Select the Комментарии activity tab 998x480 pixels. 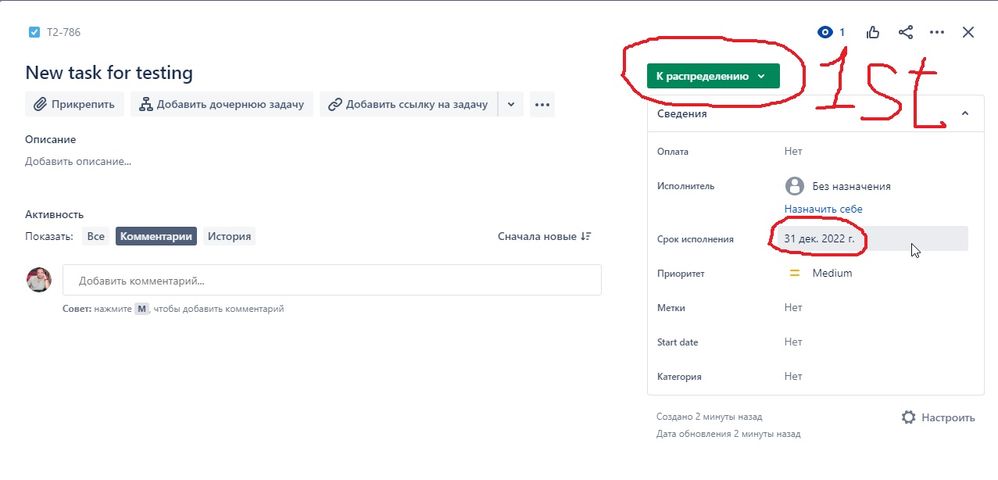click(156, 236)
